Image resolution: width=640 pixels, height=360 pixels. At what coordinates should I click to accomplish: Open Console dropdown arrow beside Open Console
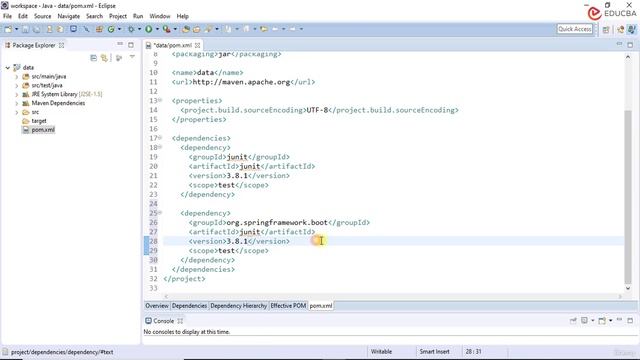tap(611, 320)
